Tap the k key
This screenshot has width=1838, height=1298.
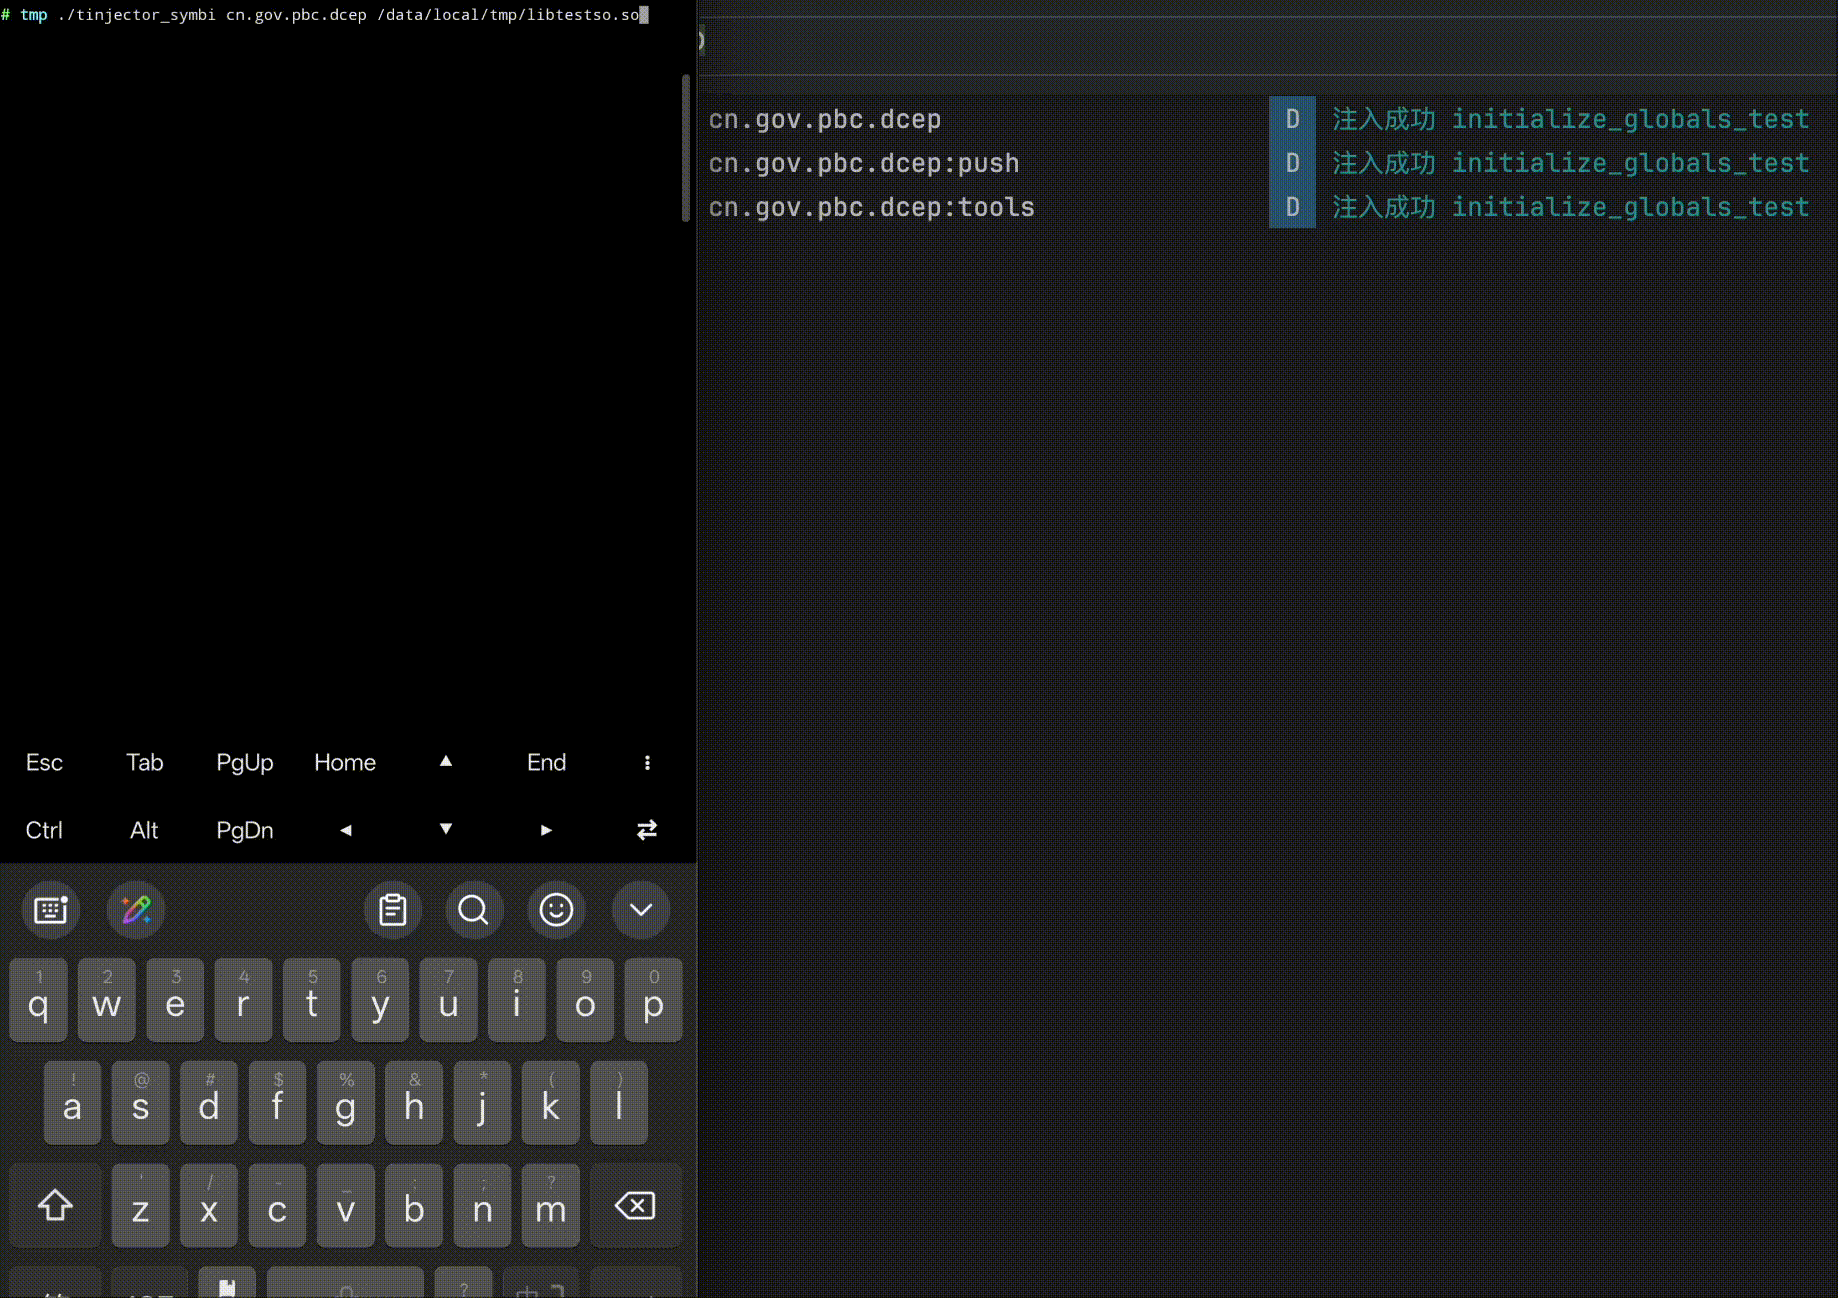pos(551,1103)
